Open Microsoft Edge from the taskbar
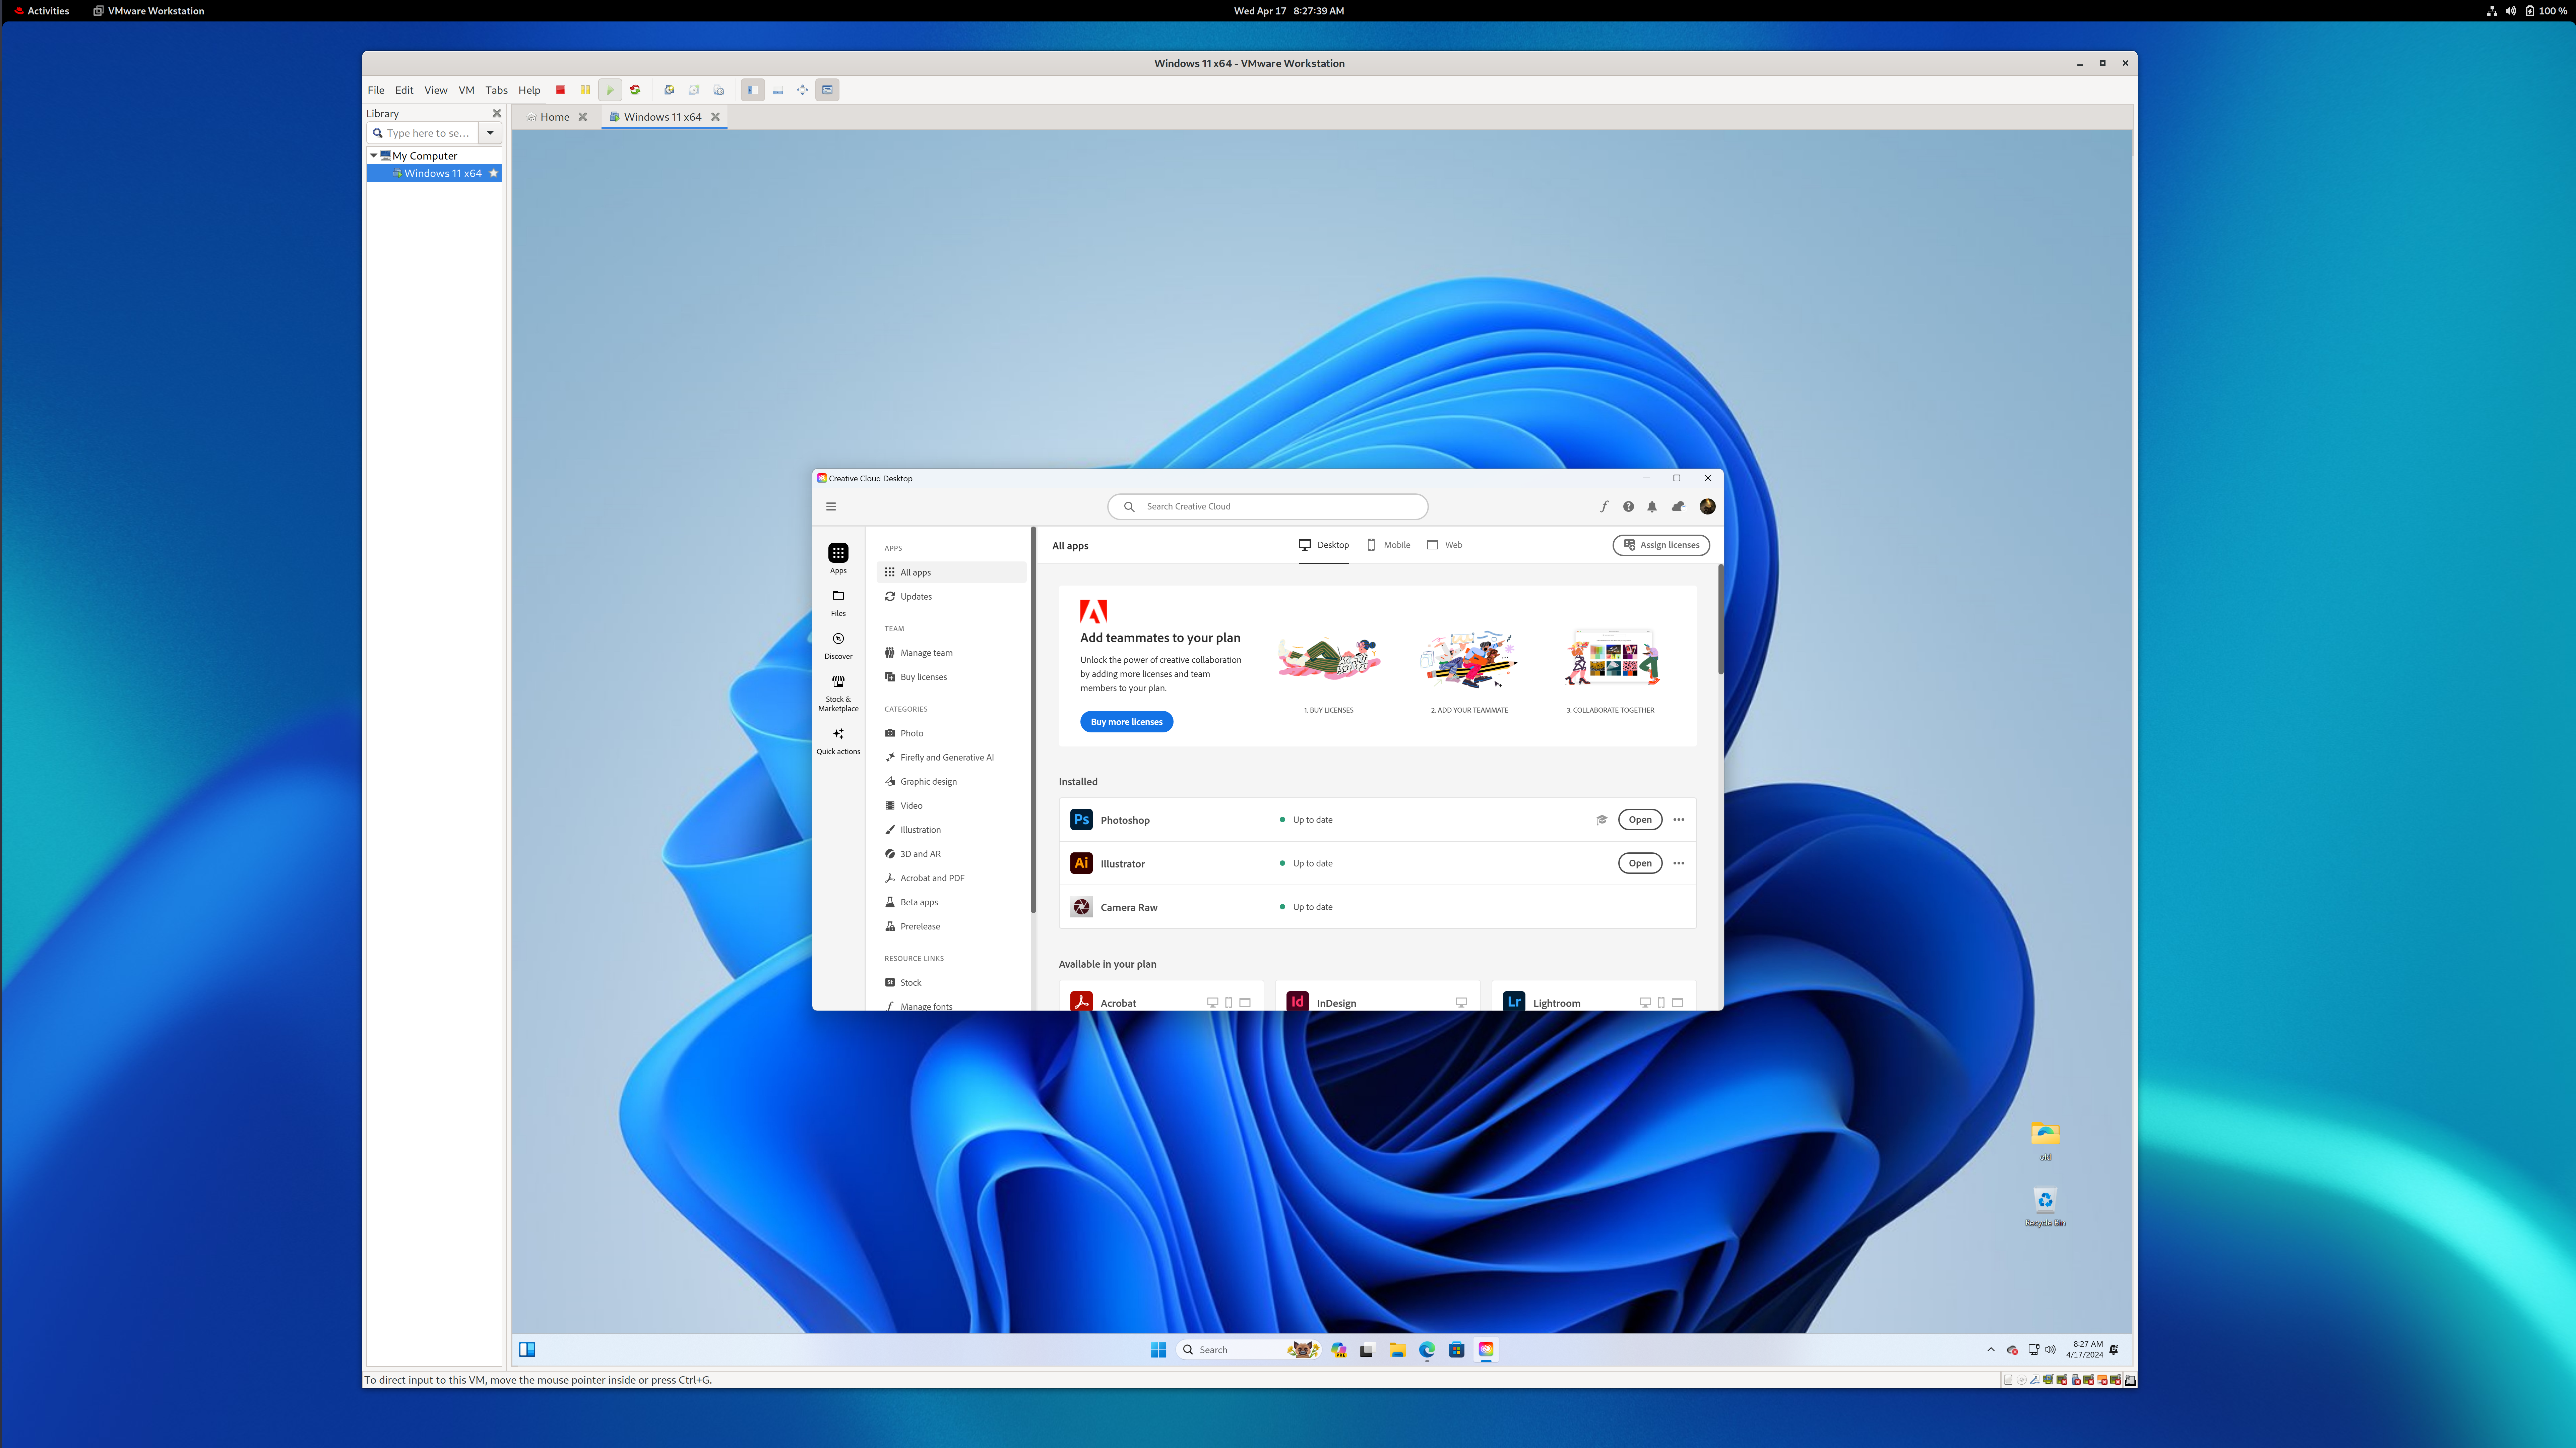2576x1448 pixels. 1427,1350
